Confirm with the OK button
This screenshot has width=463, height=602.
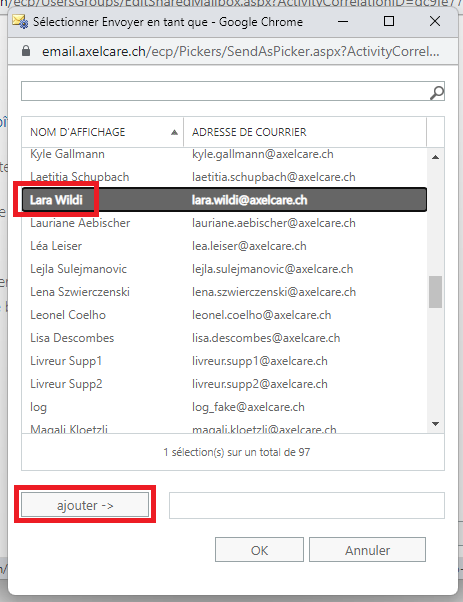tap(259, 550)
